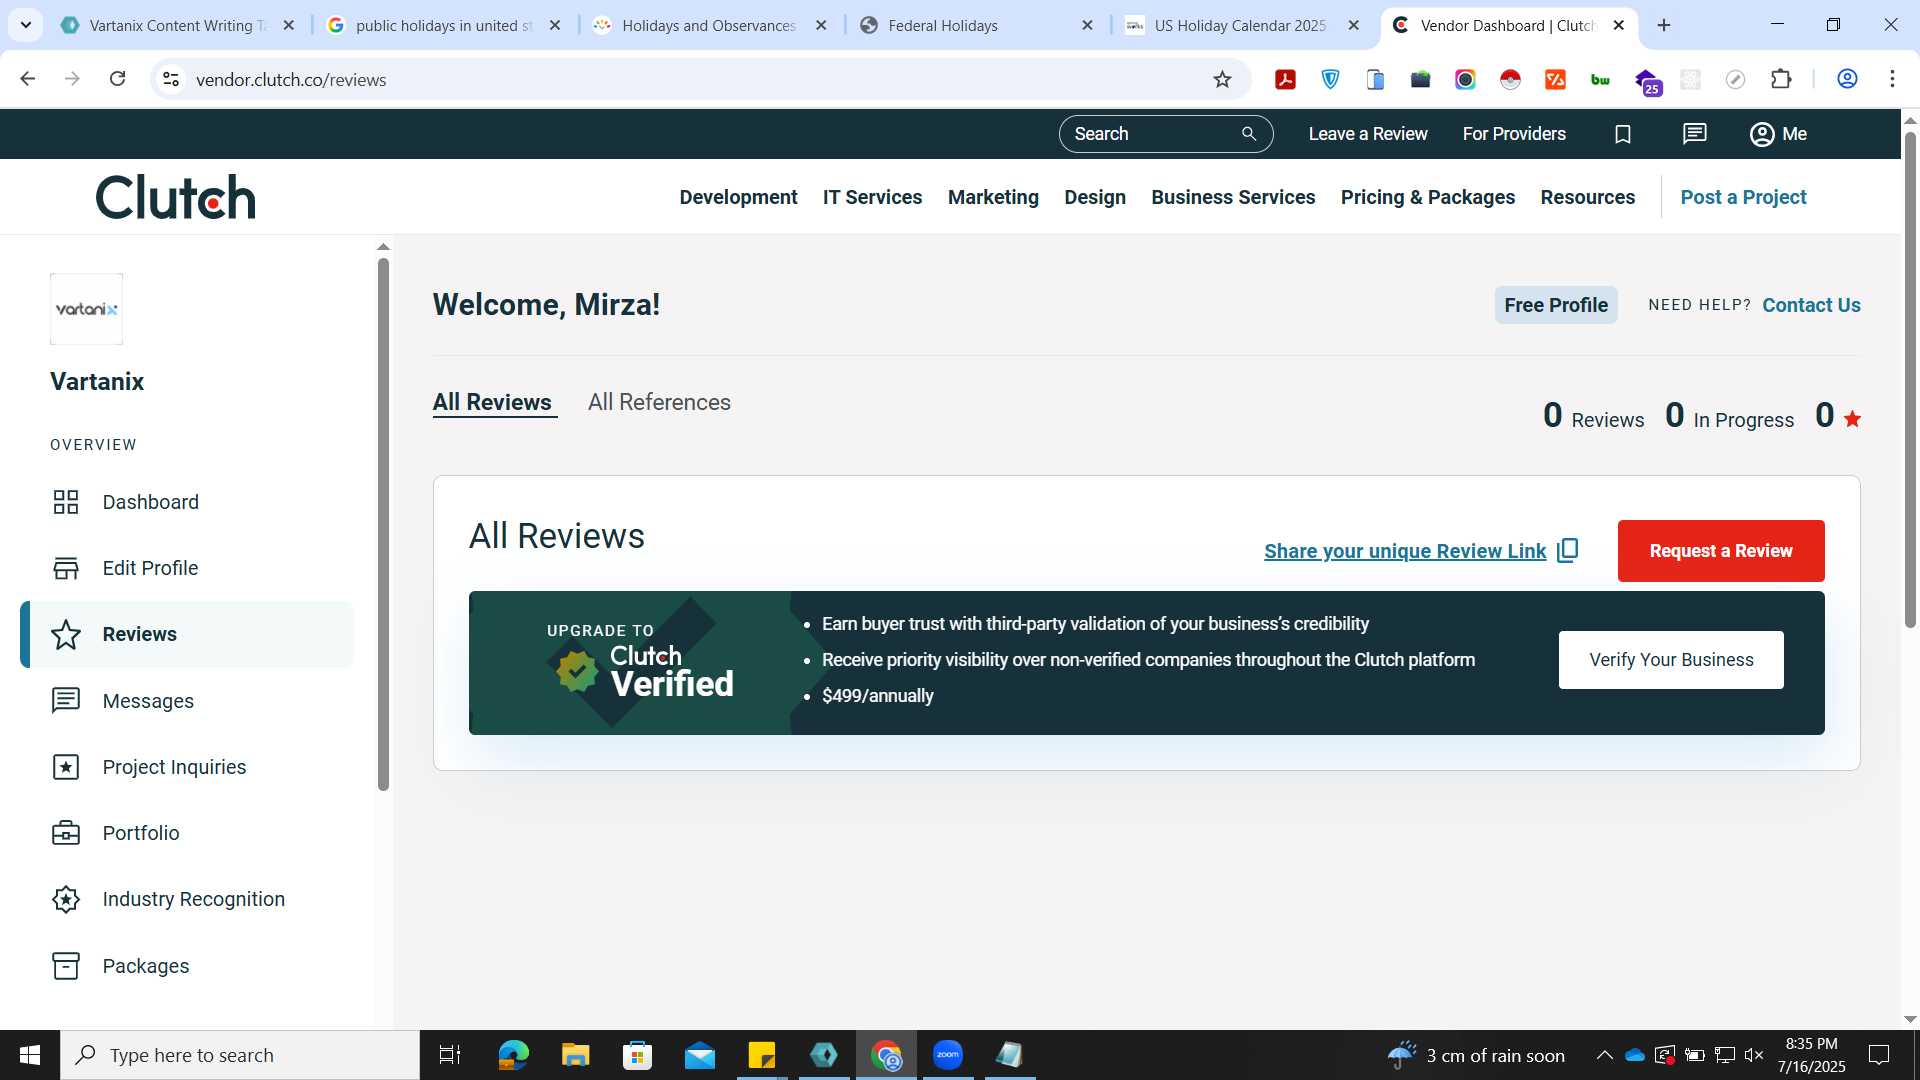Select the All Reviews tab
Image resolution: width=1920 pixels, height=1080 pixels.
(x=492, y=402)
